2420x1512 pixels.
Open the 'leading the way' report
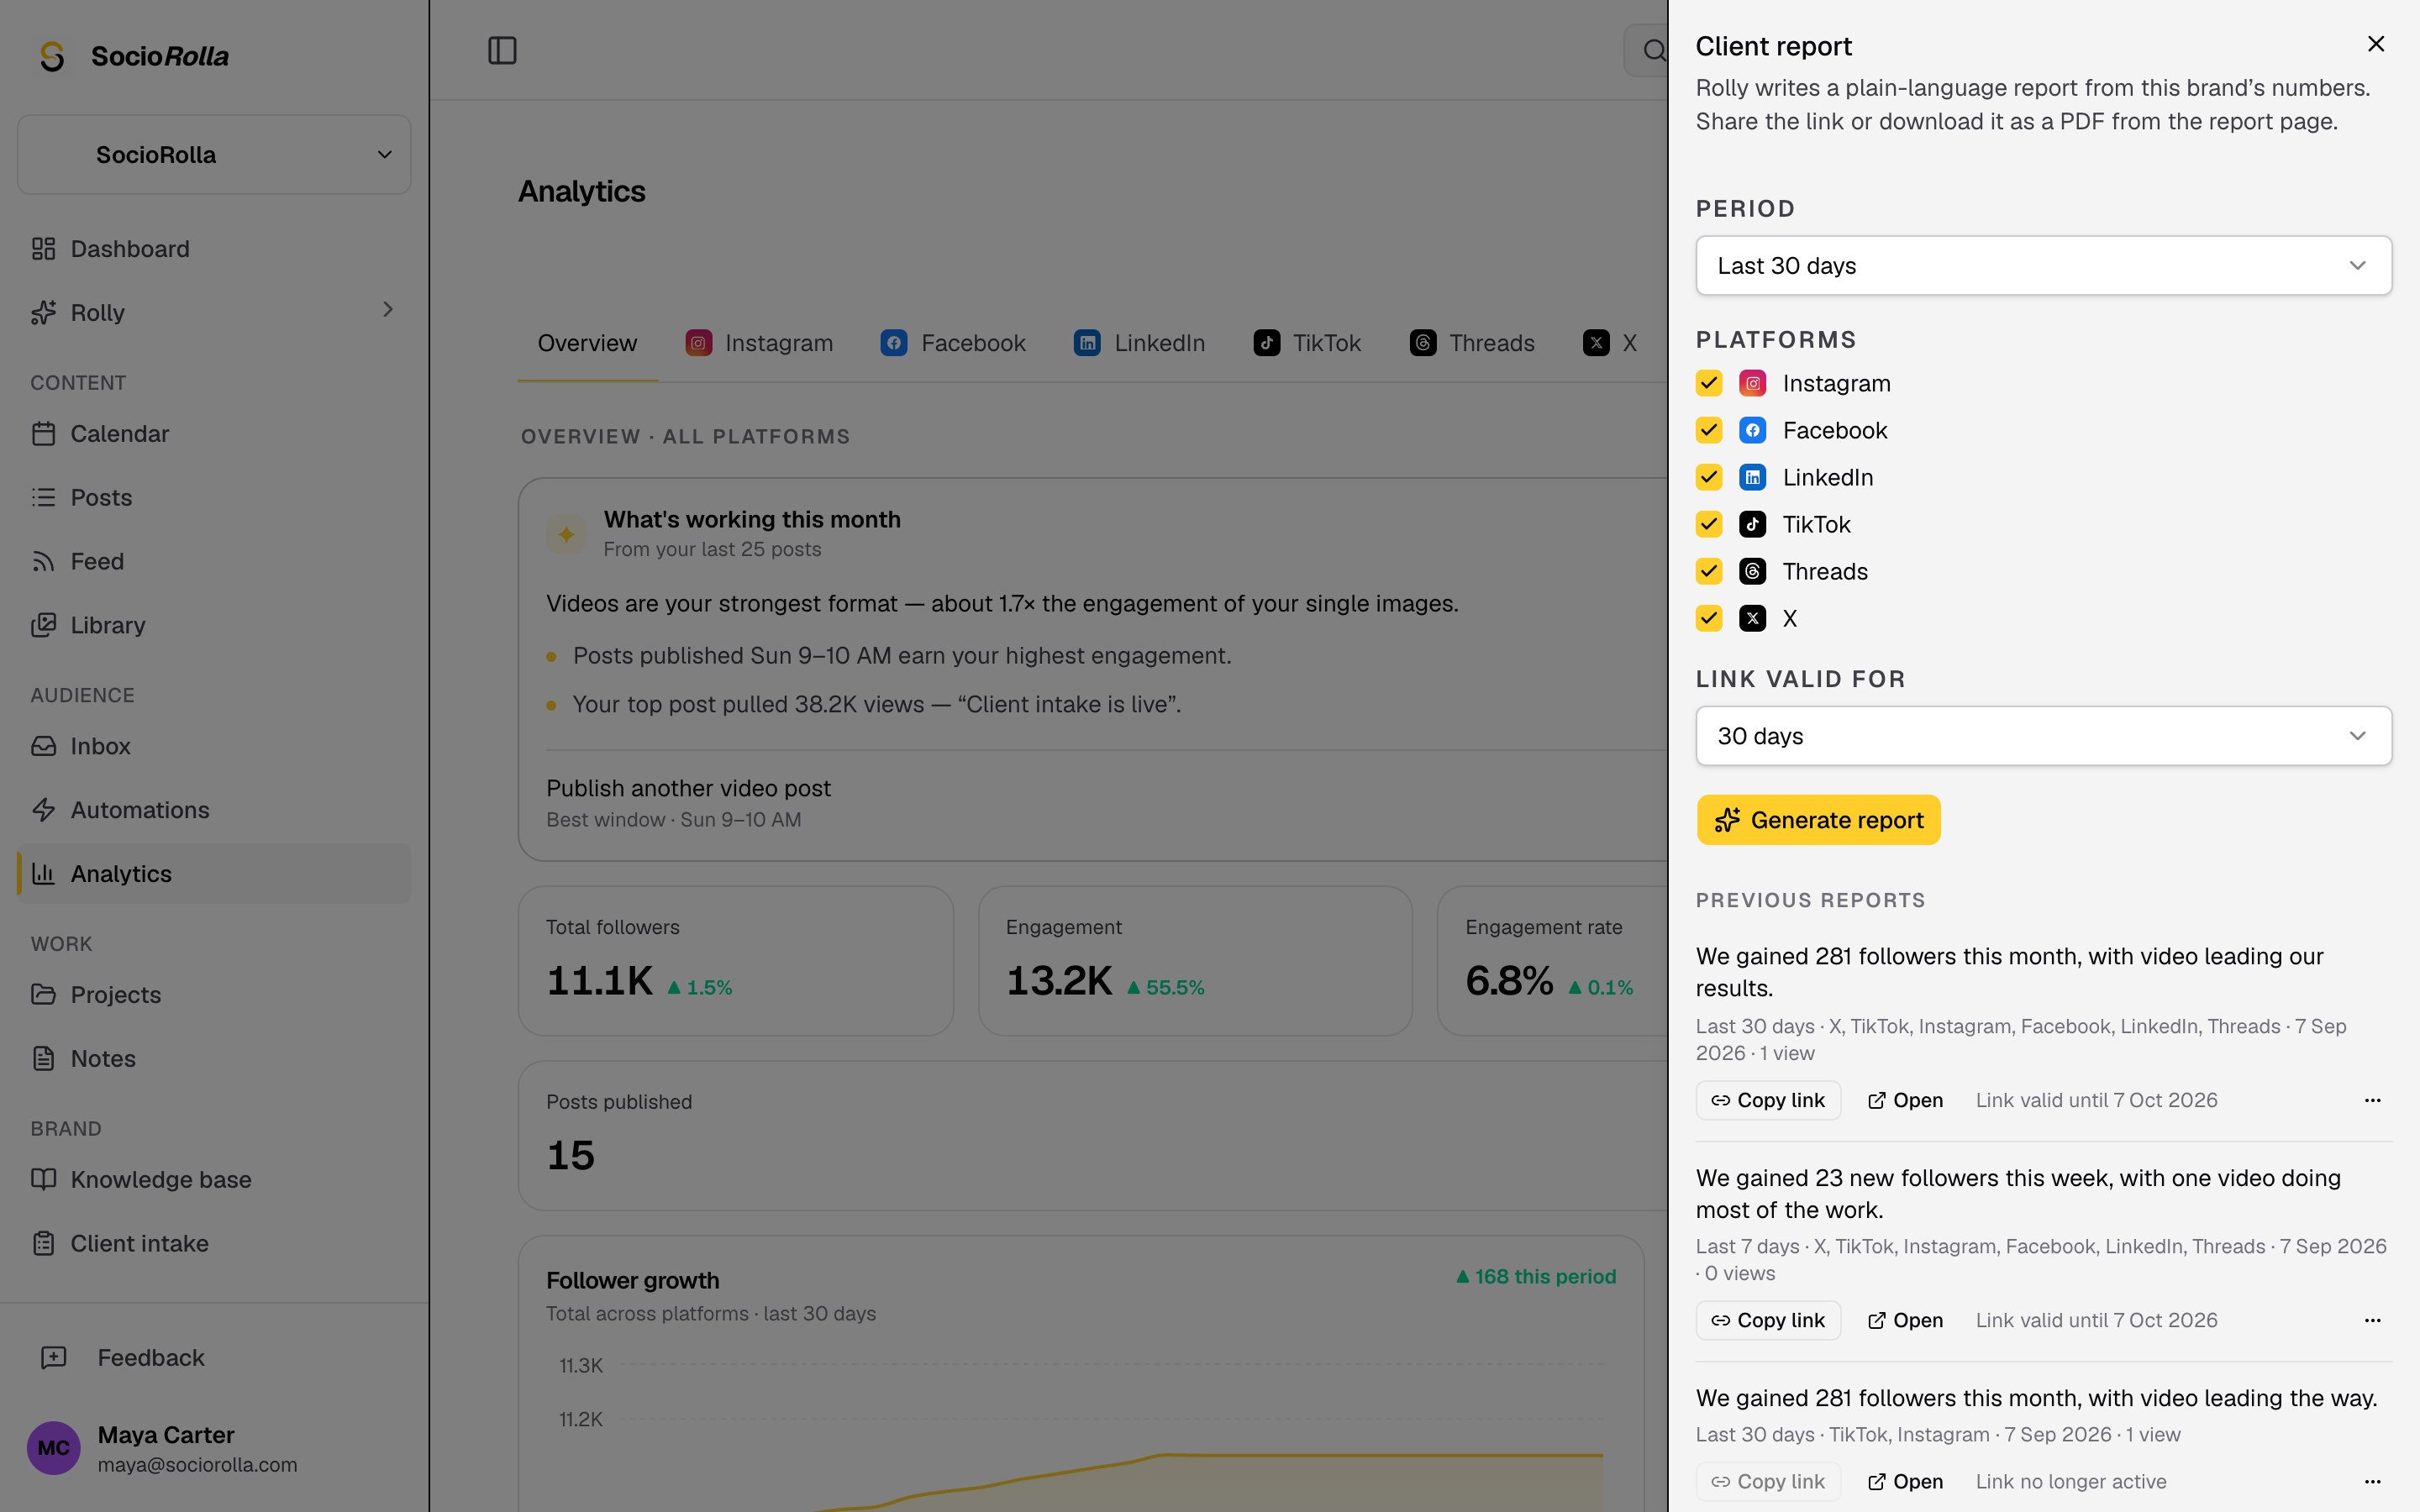1905,1481
